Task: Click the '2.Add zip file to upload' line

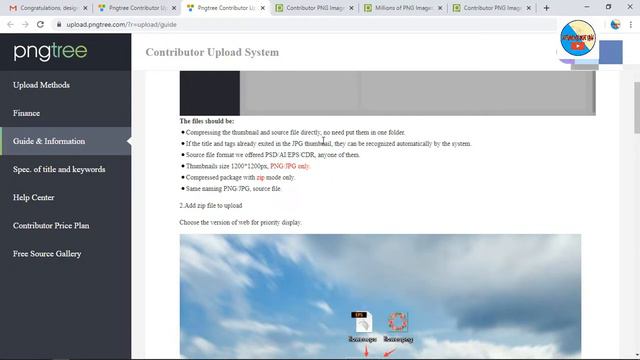Action: pos(211,206)
